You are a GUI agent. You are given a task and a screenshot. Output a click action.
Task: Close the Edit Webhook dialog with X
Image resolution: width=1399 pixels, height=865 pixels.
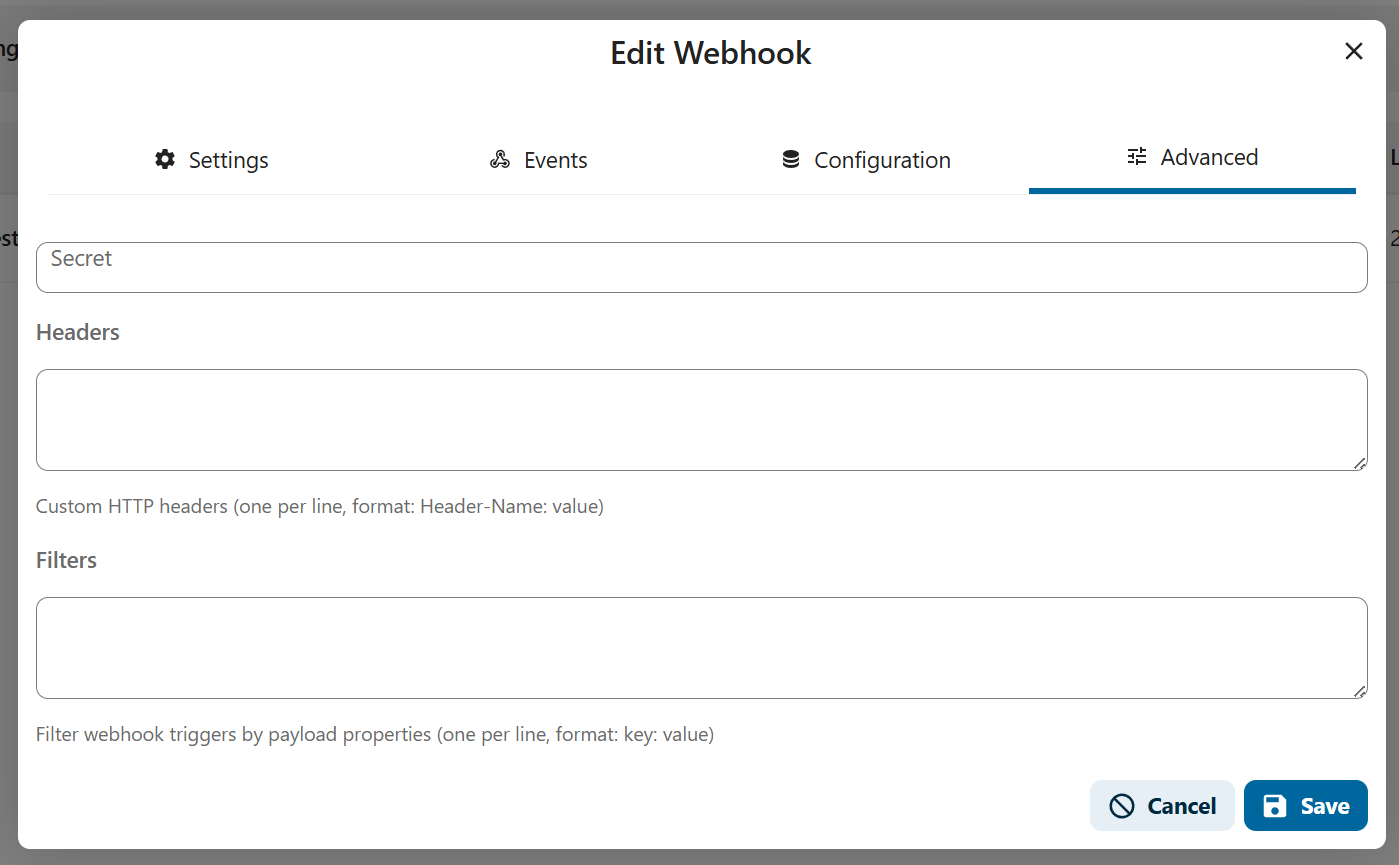1354,52
